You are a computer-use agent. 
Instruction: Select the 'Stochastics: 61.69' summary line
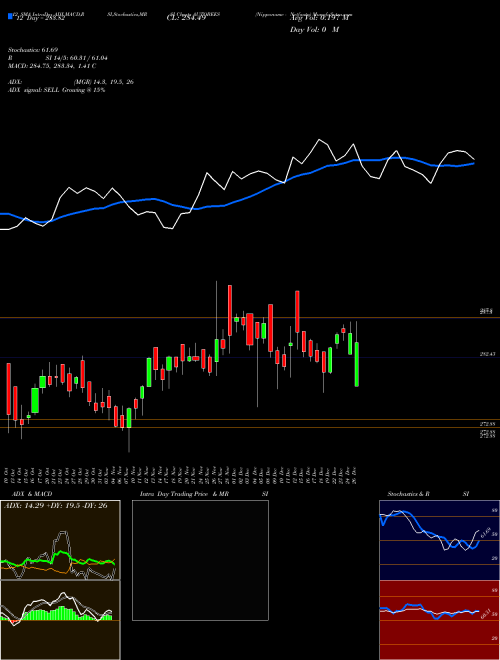coord(32,50)
